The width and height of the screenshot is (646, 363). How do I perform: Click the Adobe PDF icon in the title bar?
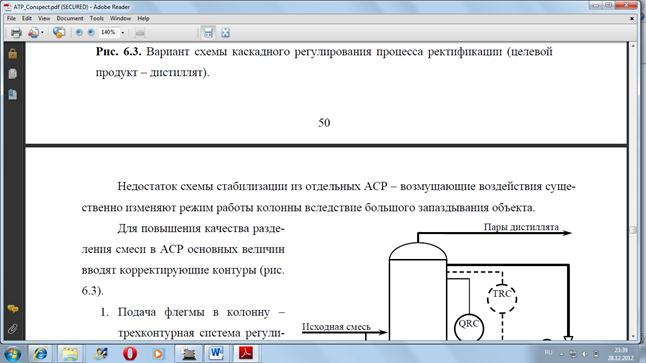click(7, 7)
